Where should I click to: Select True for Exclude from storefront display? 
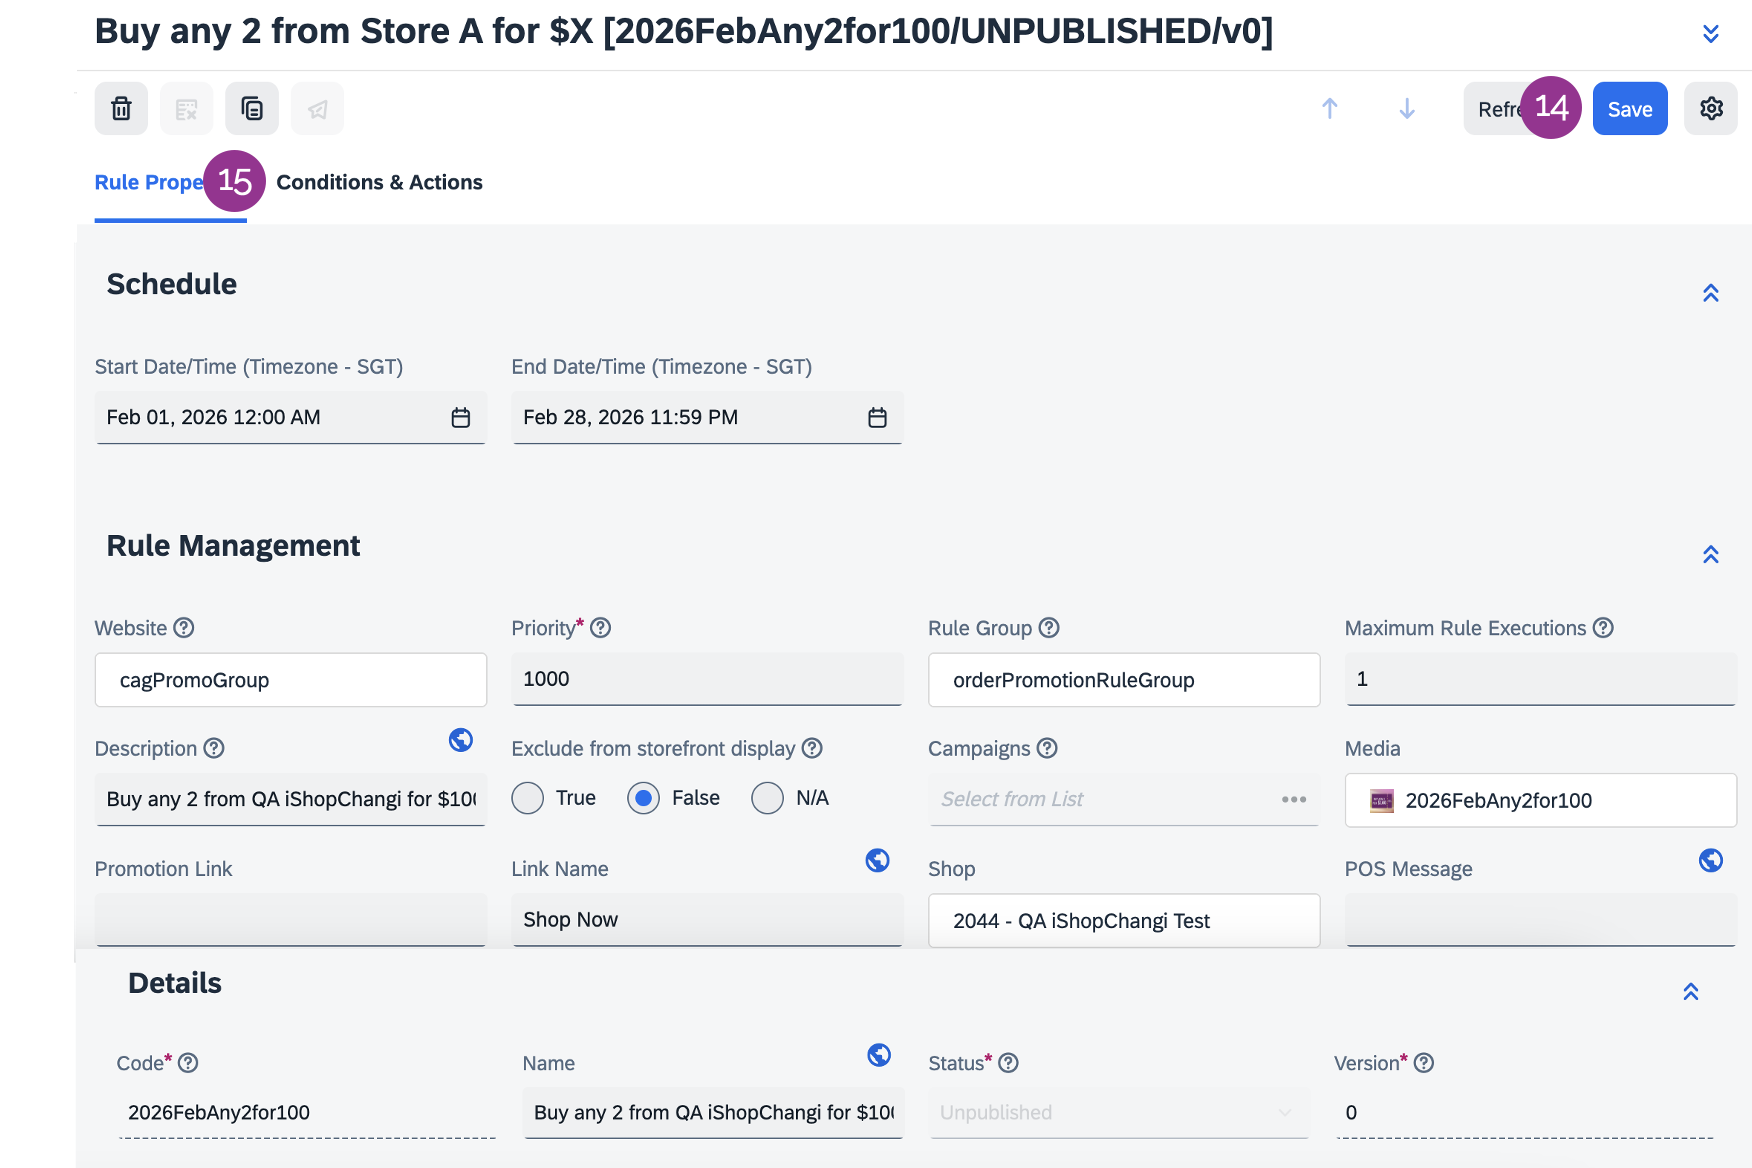pyautogui.click(x=528, y=798)
